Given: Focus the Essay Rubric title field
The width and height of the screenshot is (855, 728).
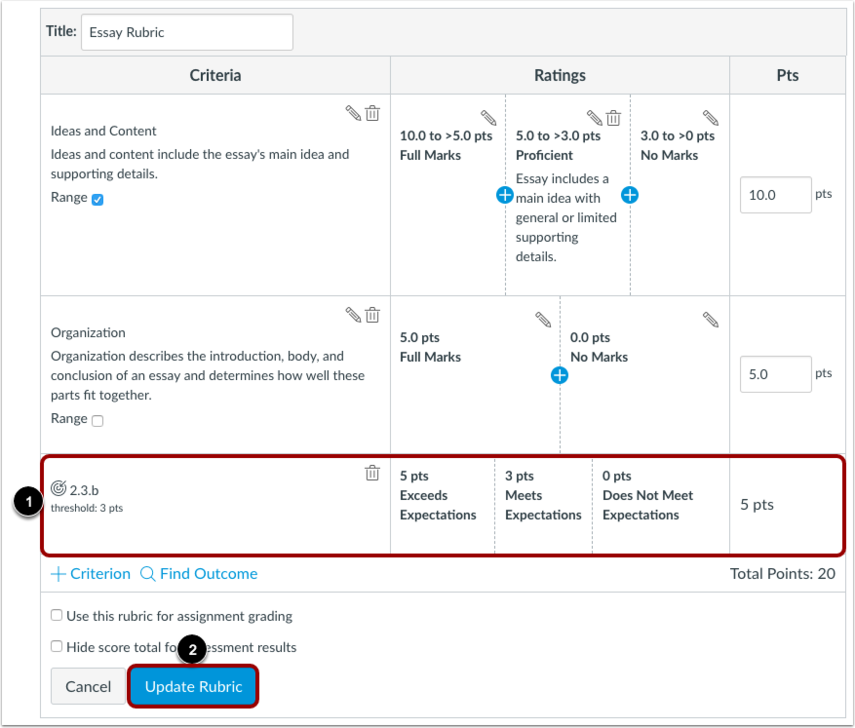Looking at the screenshot, I should (x=187, y=32).
